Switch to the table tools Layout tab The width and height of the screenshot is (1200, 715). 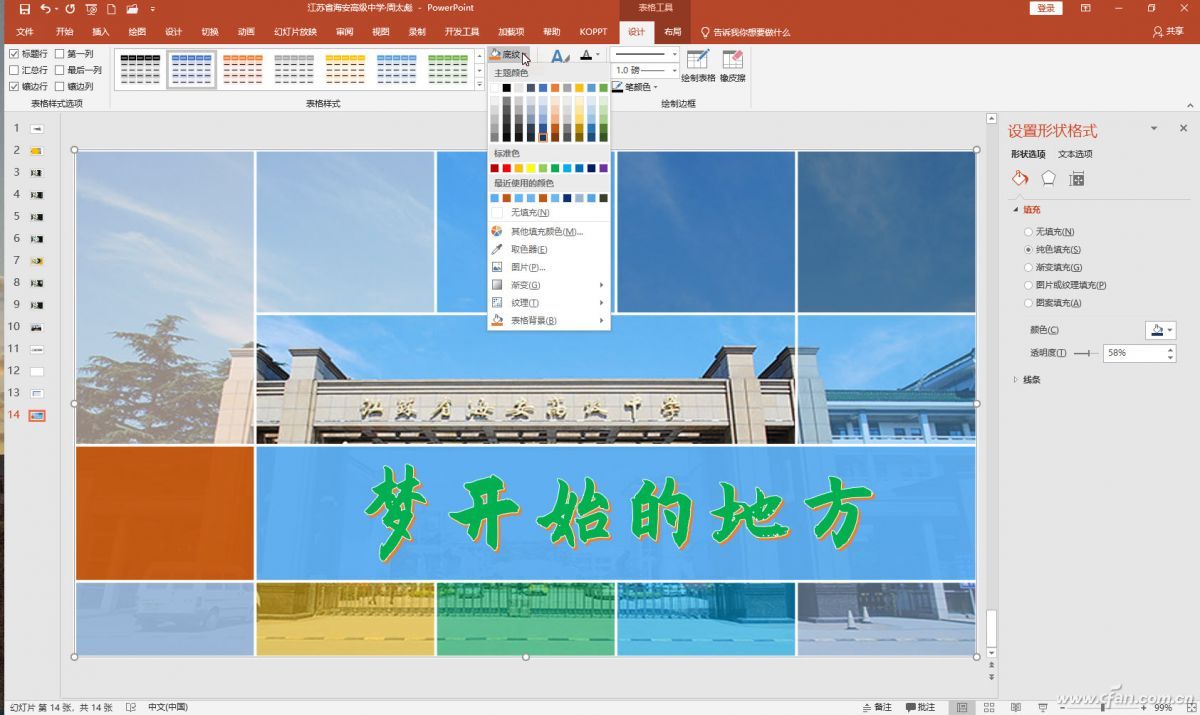coord(673,31)
